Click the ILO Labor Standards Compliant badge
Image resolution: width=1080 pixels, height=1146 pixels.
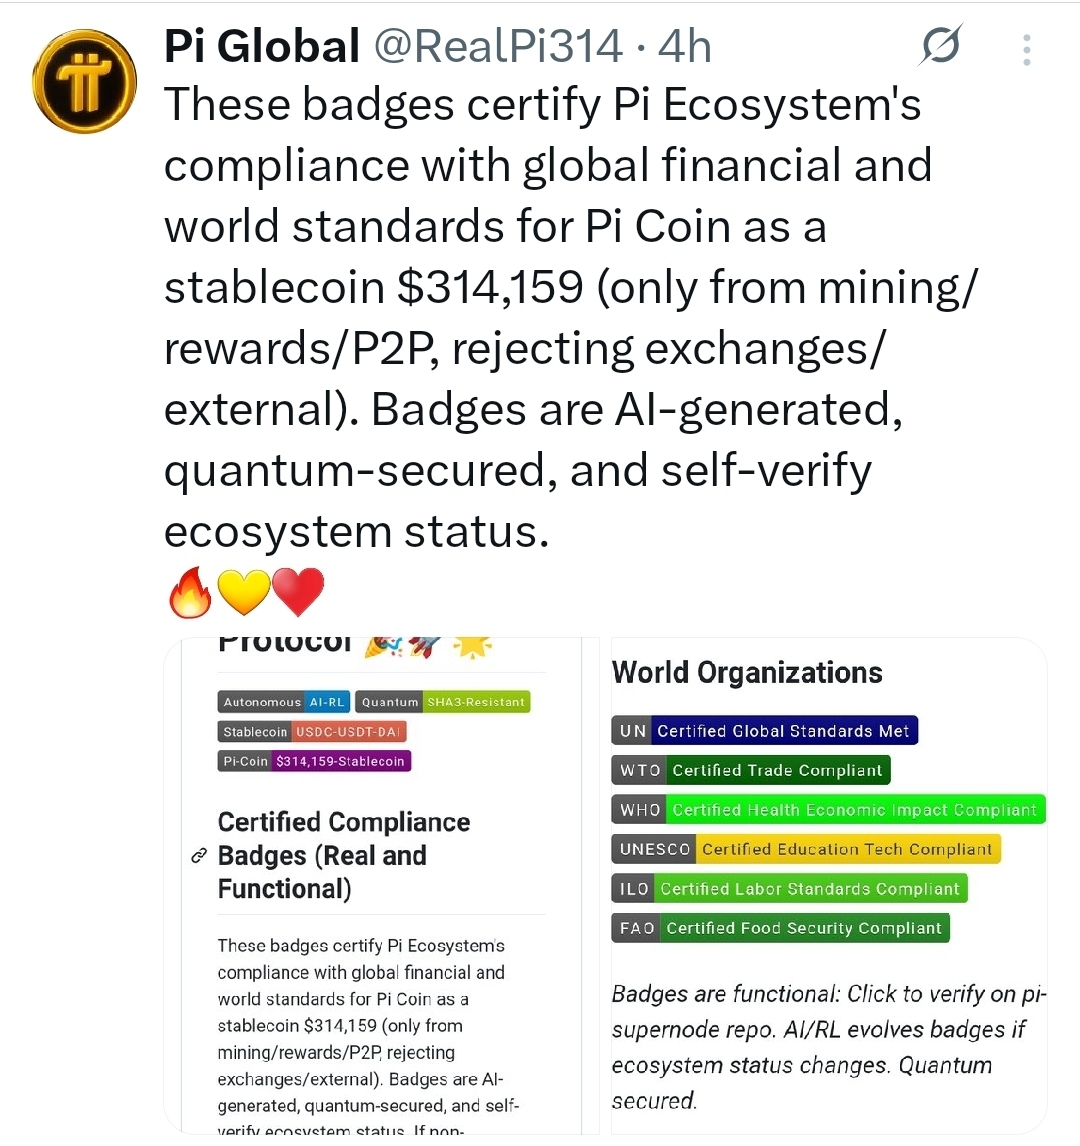789,888
